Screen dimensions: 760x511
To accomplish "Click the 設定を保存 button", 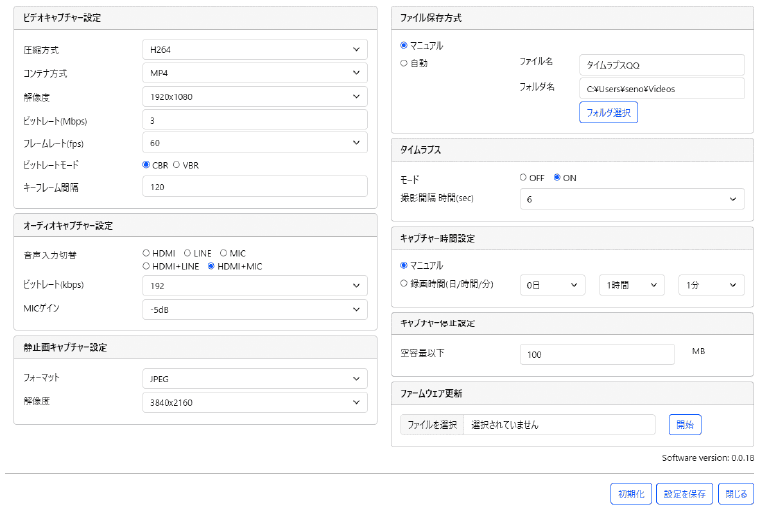I will point(684,494).
